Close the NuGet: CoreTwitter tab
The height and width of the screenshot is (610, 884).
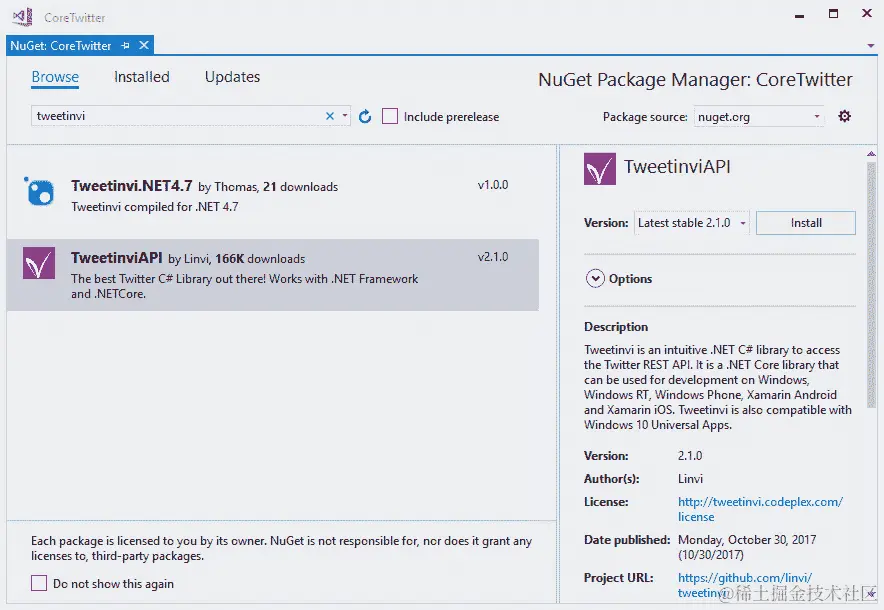(144, 45)
